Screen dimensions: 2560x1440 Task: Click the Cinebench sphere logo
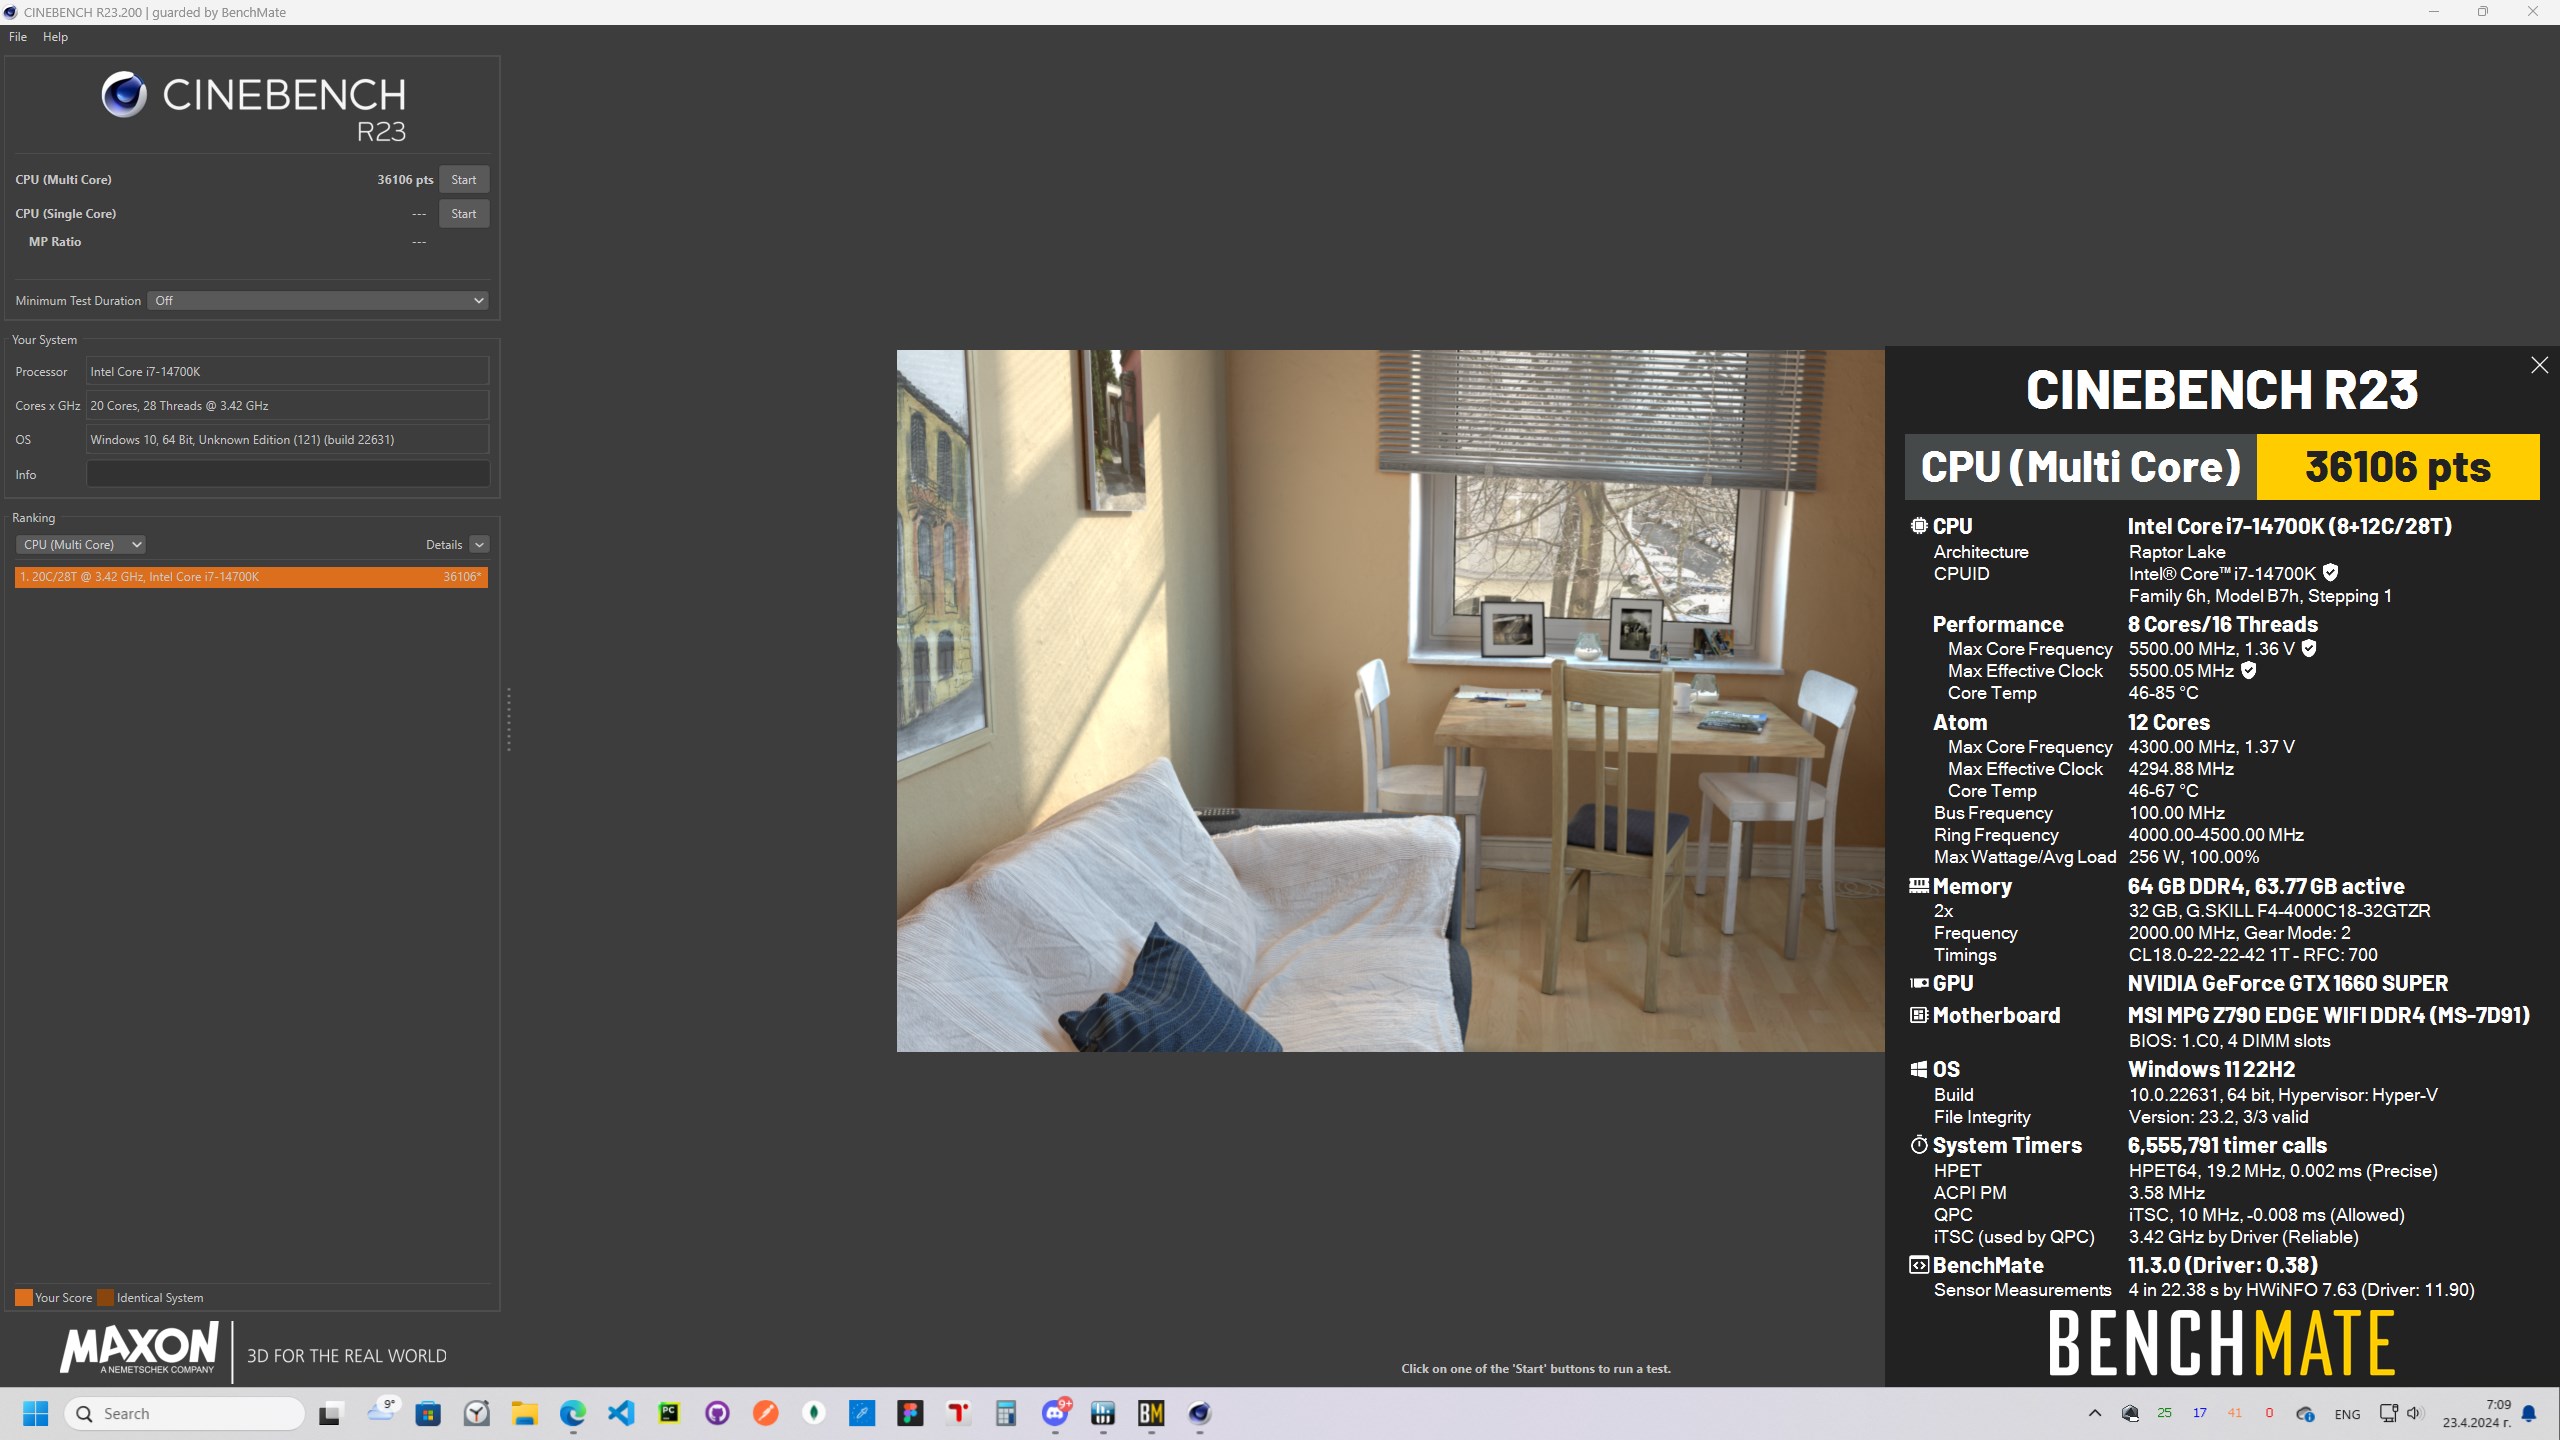[124, 95]
